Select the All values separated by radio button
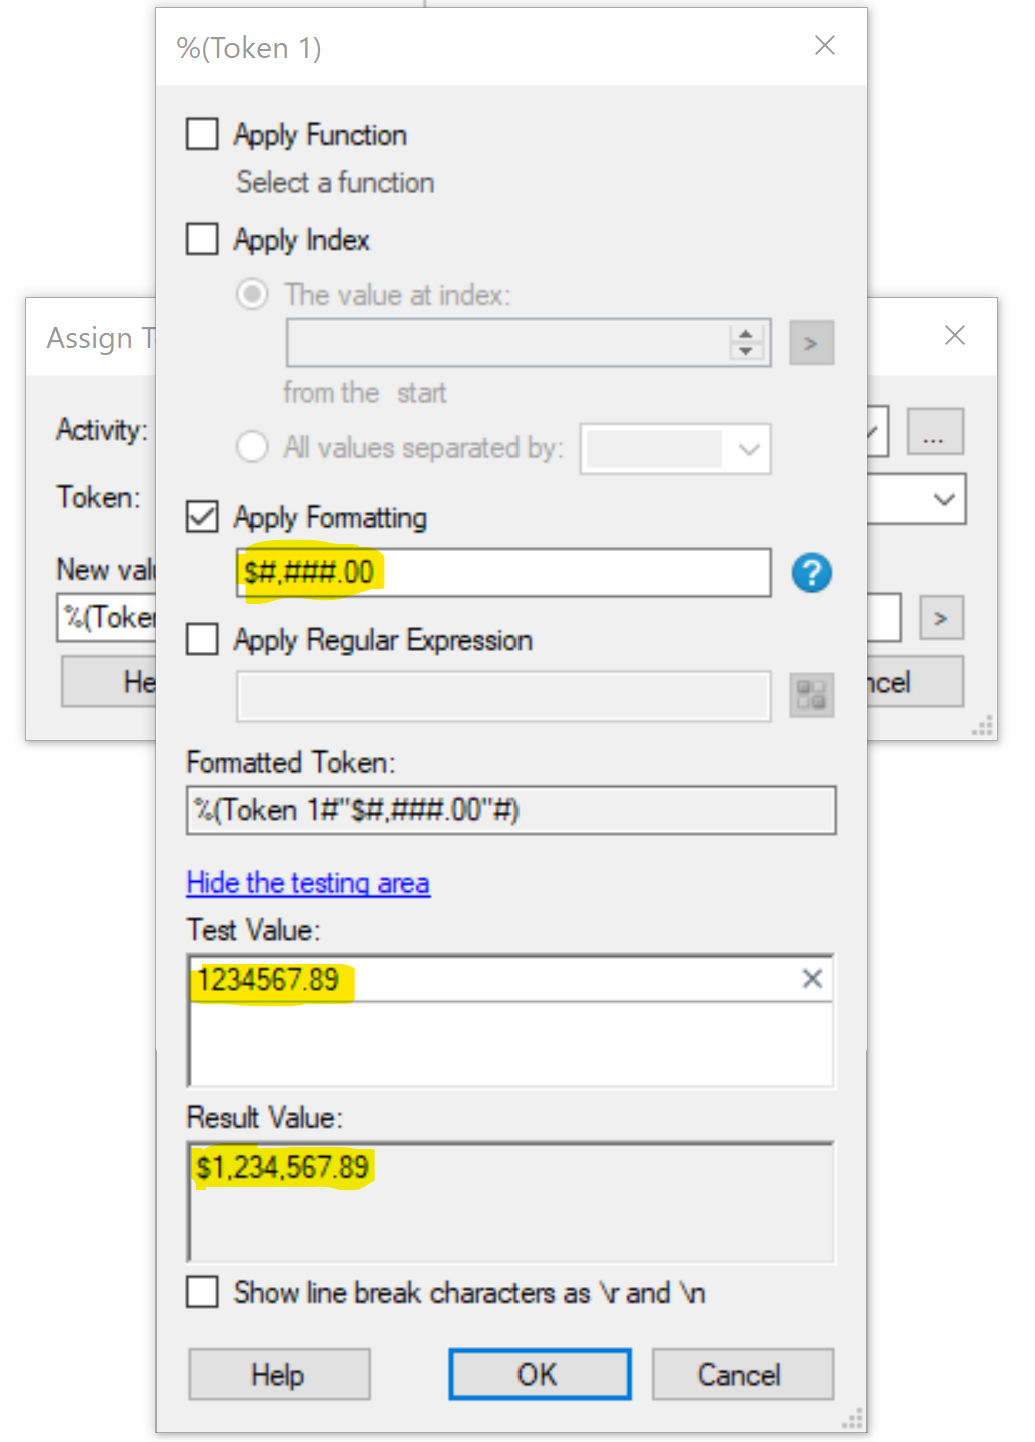Screen dimensions: 1035x1442 point(252,447)
